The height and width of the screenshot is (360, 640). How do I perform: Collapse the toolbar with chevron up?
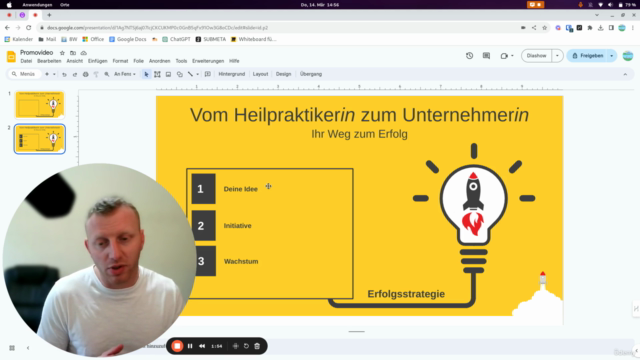click(625, 74)
